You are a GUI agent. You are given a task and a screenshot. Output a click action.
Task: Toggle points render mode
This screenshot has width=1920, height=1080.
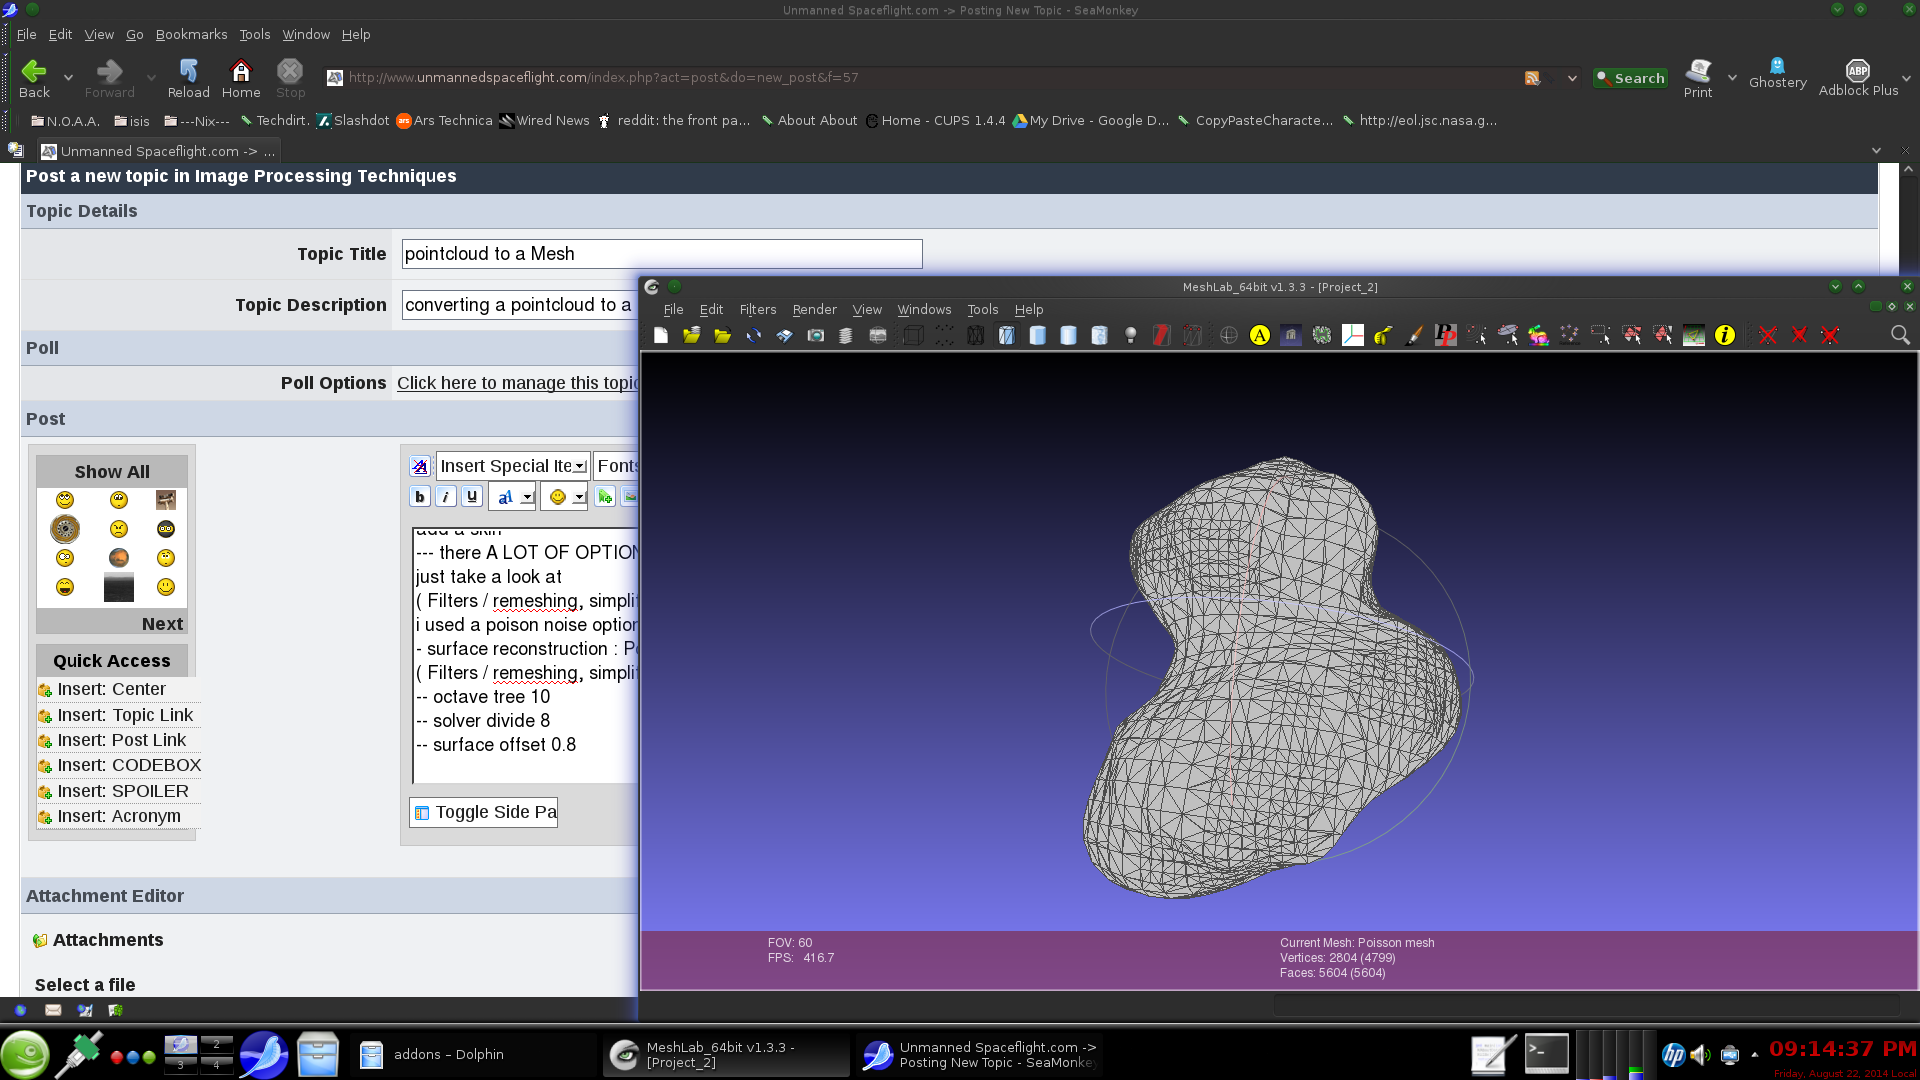pos(944,336)
